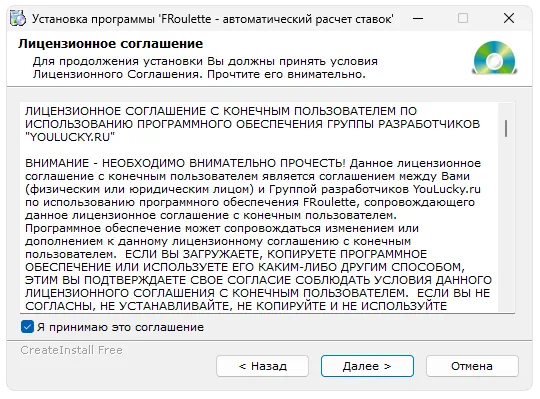Viewport: 540px width, 399px height.
Task: Click the line 'ЛИЦЕНЗИОННОЕ СОГЛАШЕНИЕ С КОНЕЧНЫМ ПОЛЬЗОВАТЕЛЕМ ПО'
Action: pyautogui.click(x=221, y=111)
